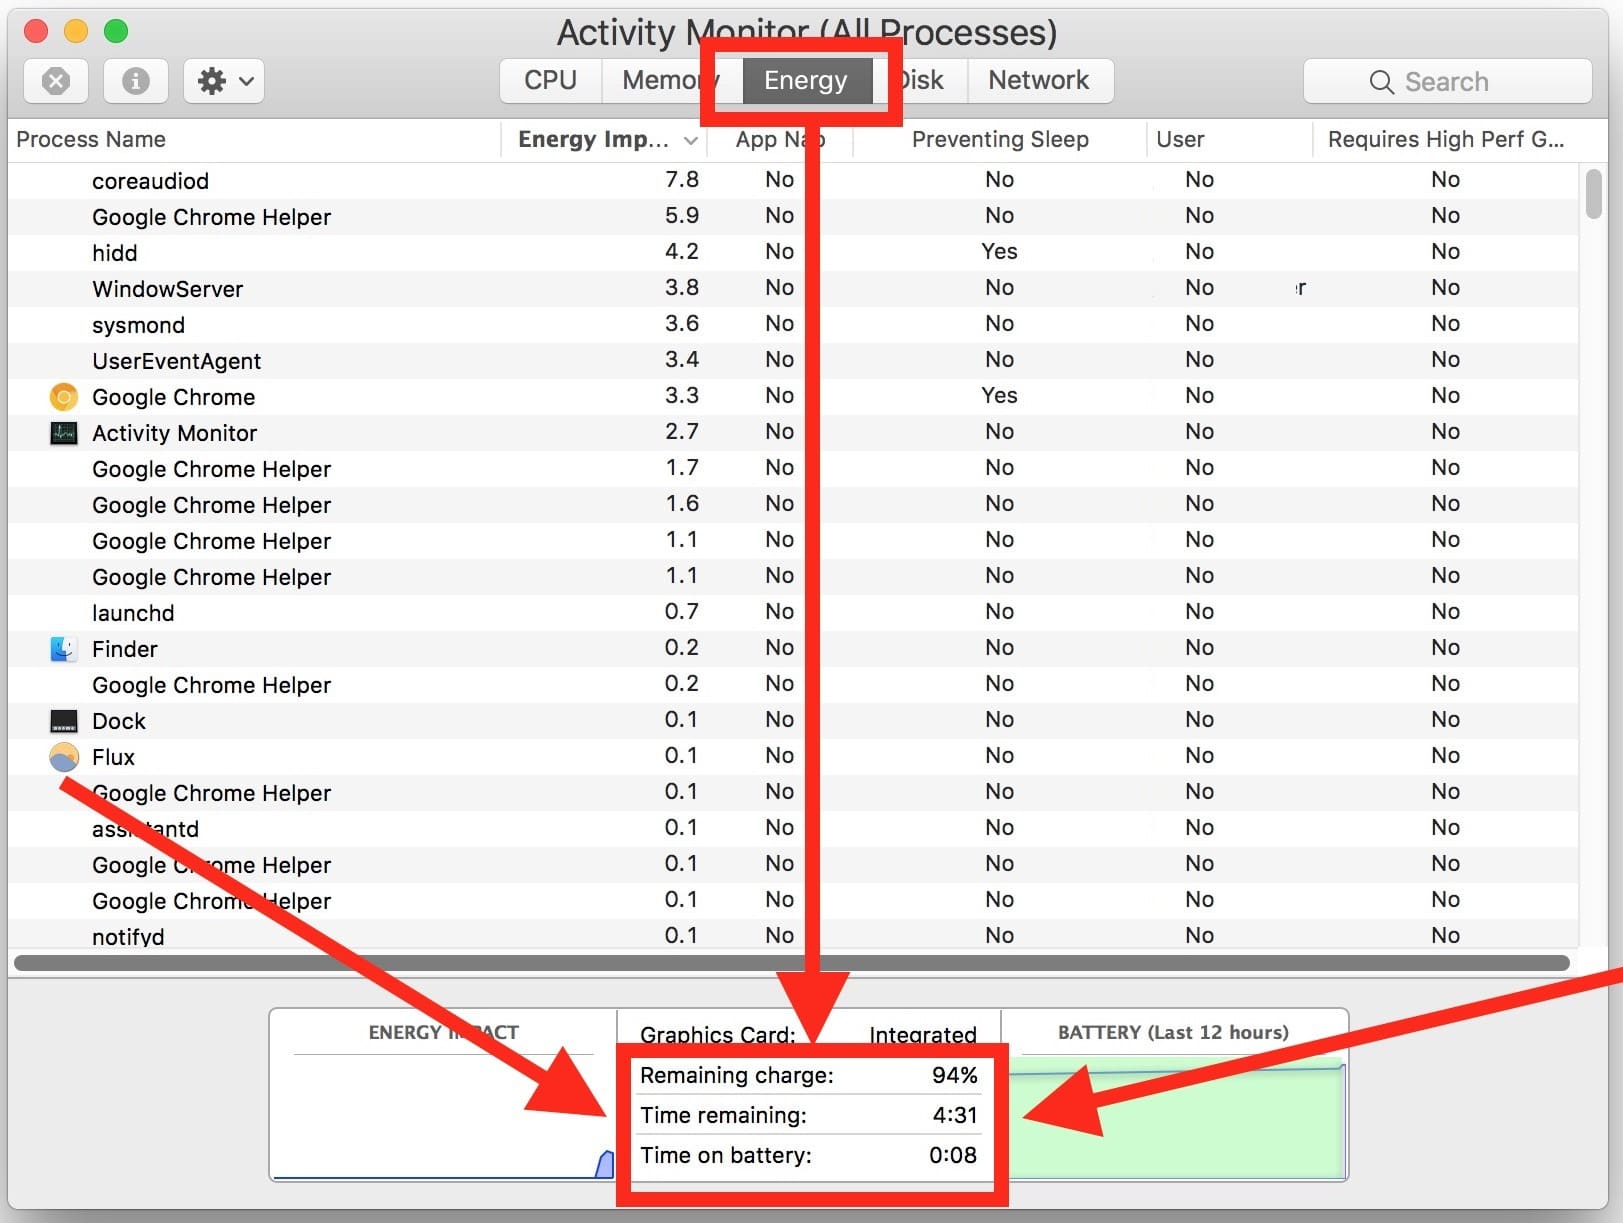Select the WindowServer process row
Screen dimensions: 1623x1223
click(x=794, y=289)
